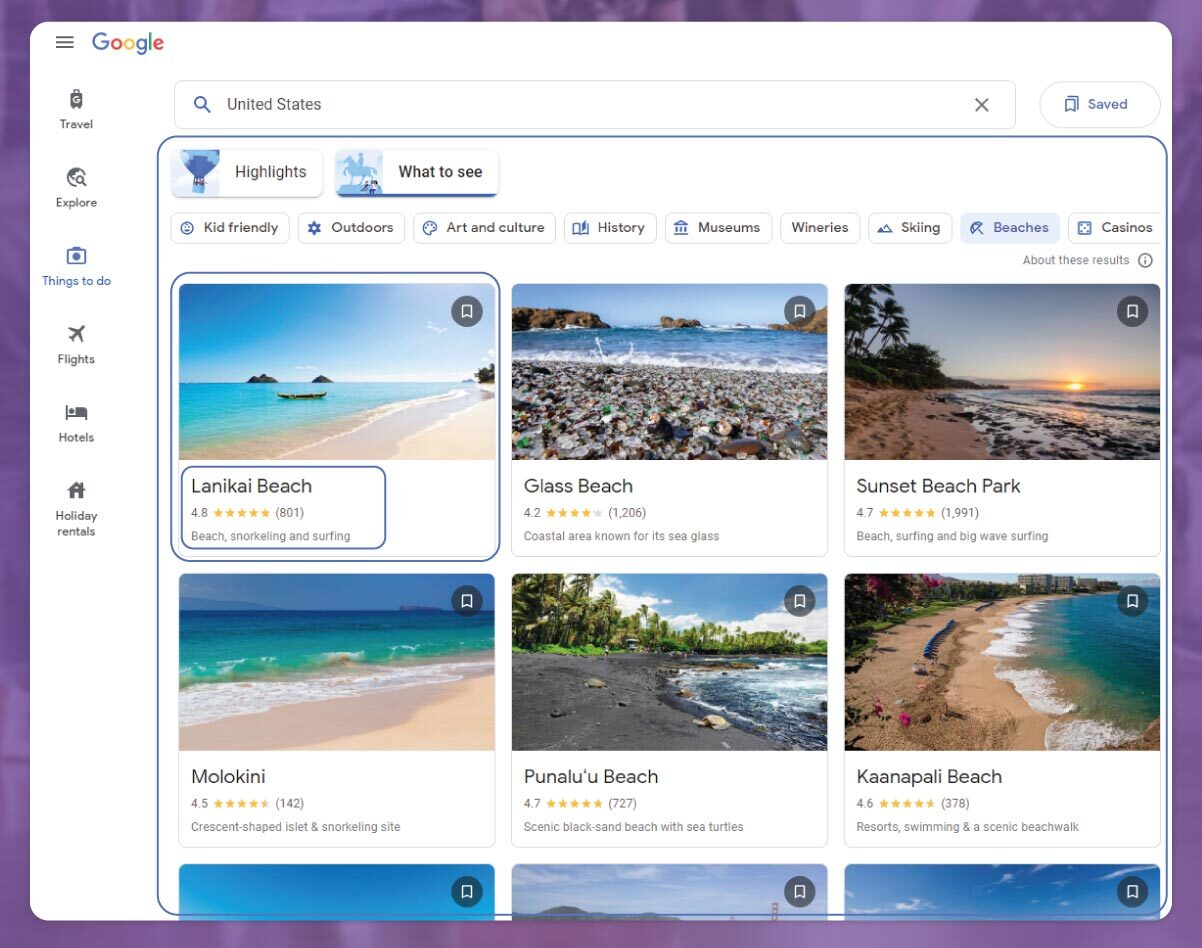The image size is (1202, 948).
Task: Open Travel in the sidebar
Action: pos(76,109)
